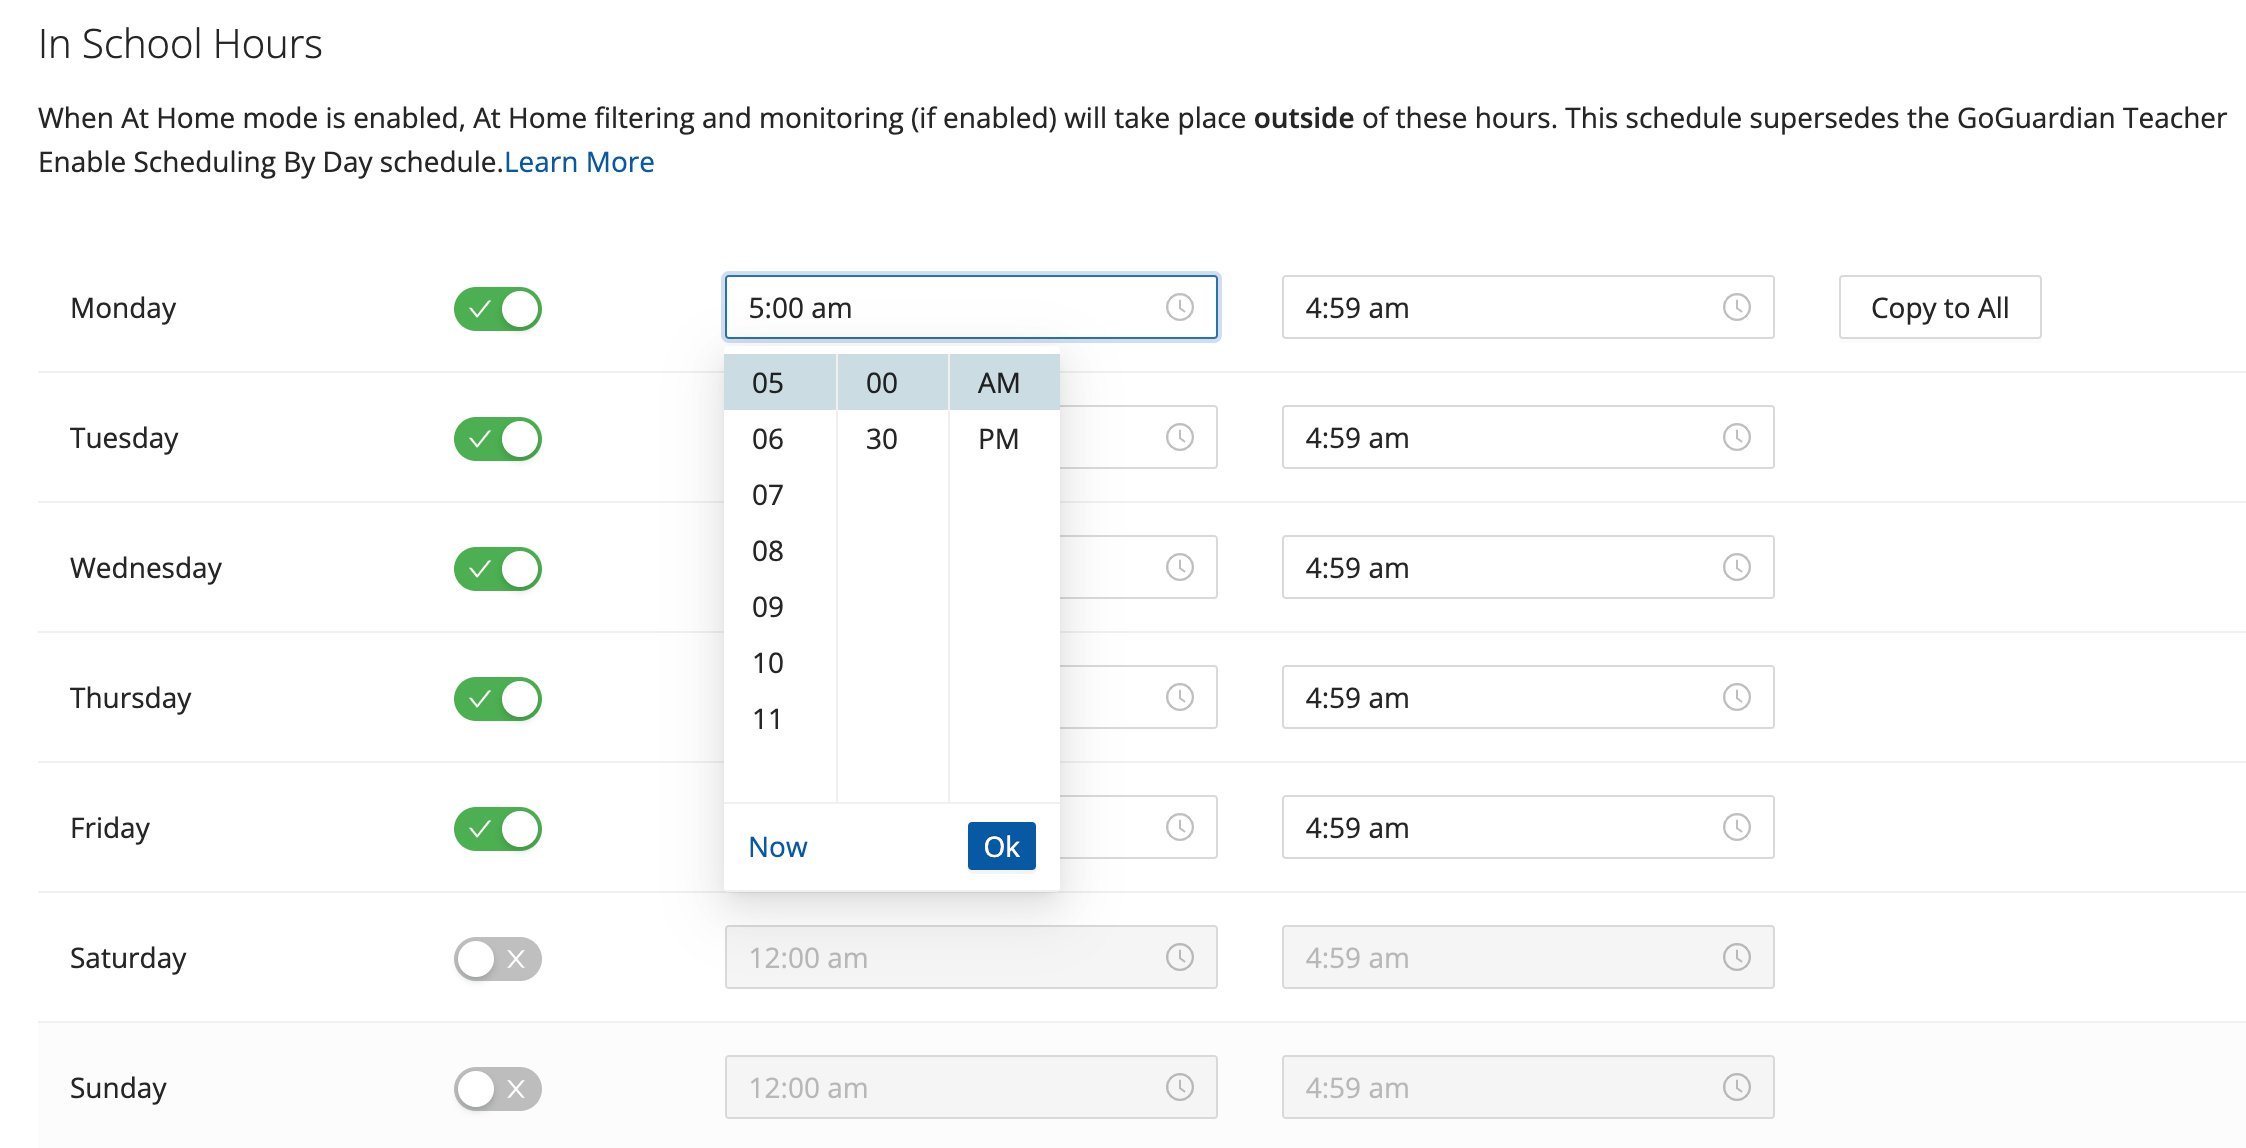Click clock icon in Wednesday end time field
Screen dimensions: 2246x1148
point(1737,567)
